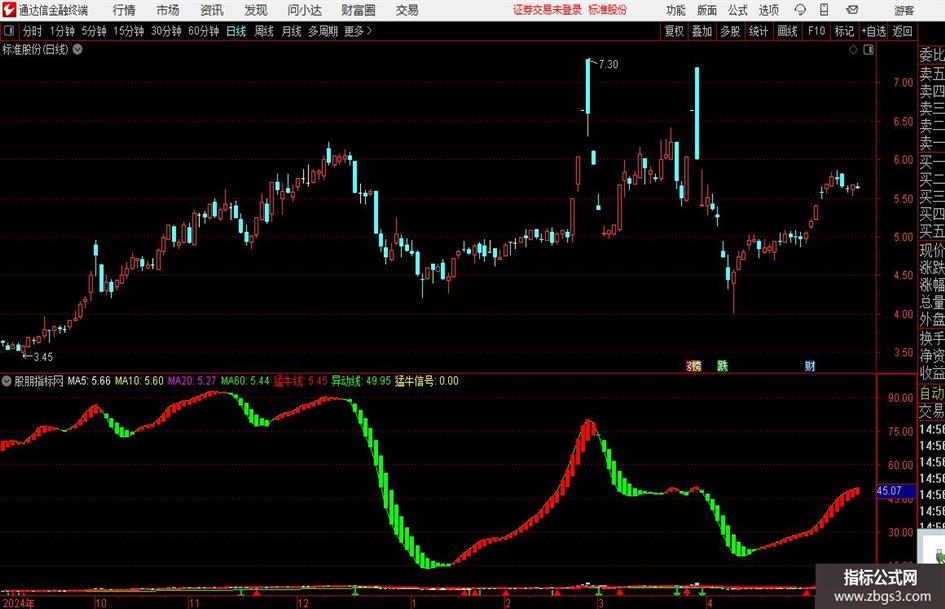Click the 3.45 low price label
This screenshot has width=945, height=609.
point(43,357)
